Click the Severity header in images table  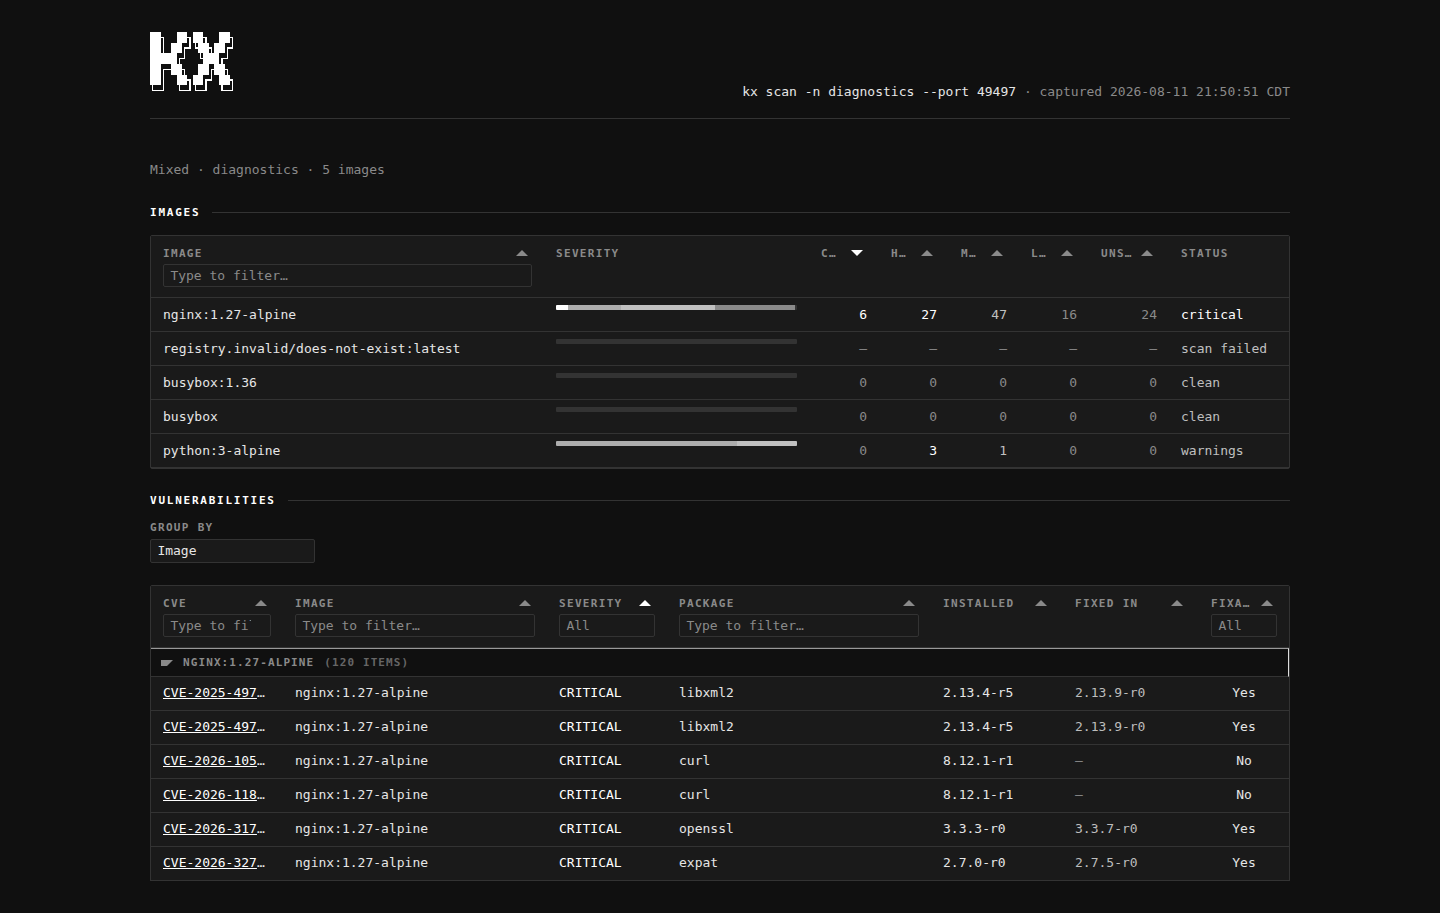[587, 253]
